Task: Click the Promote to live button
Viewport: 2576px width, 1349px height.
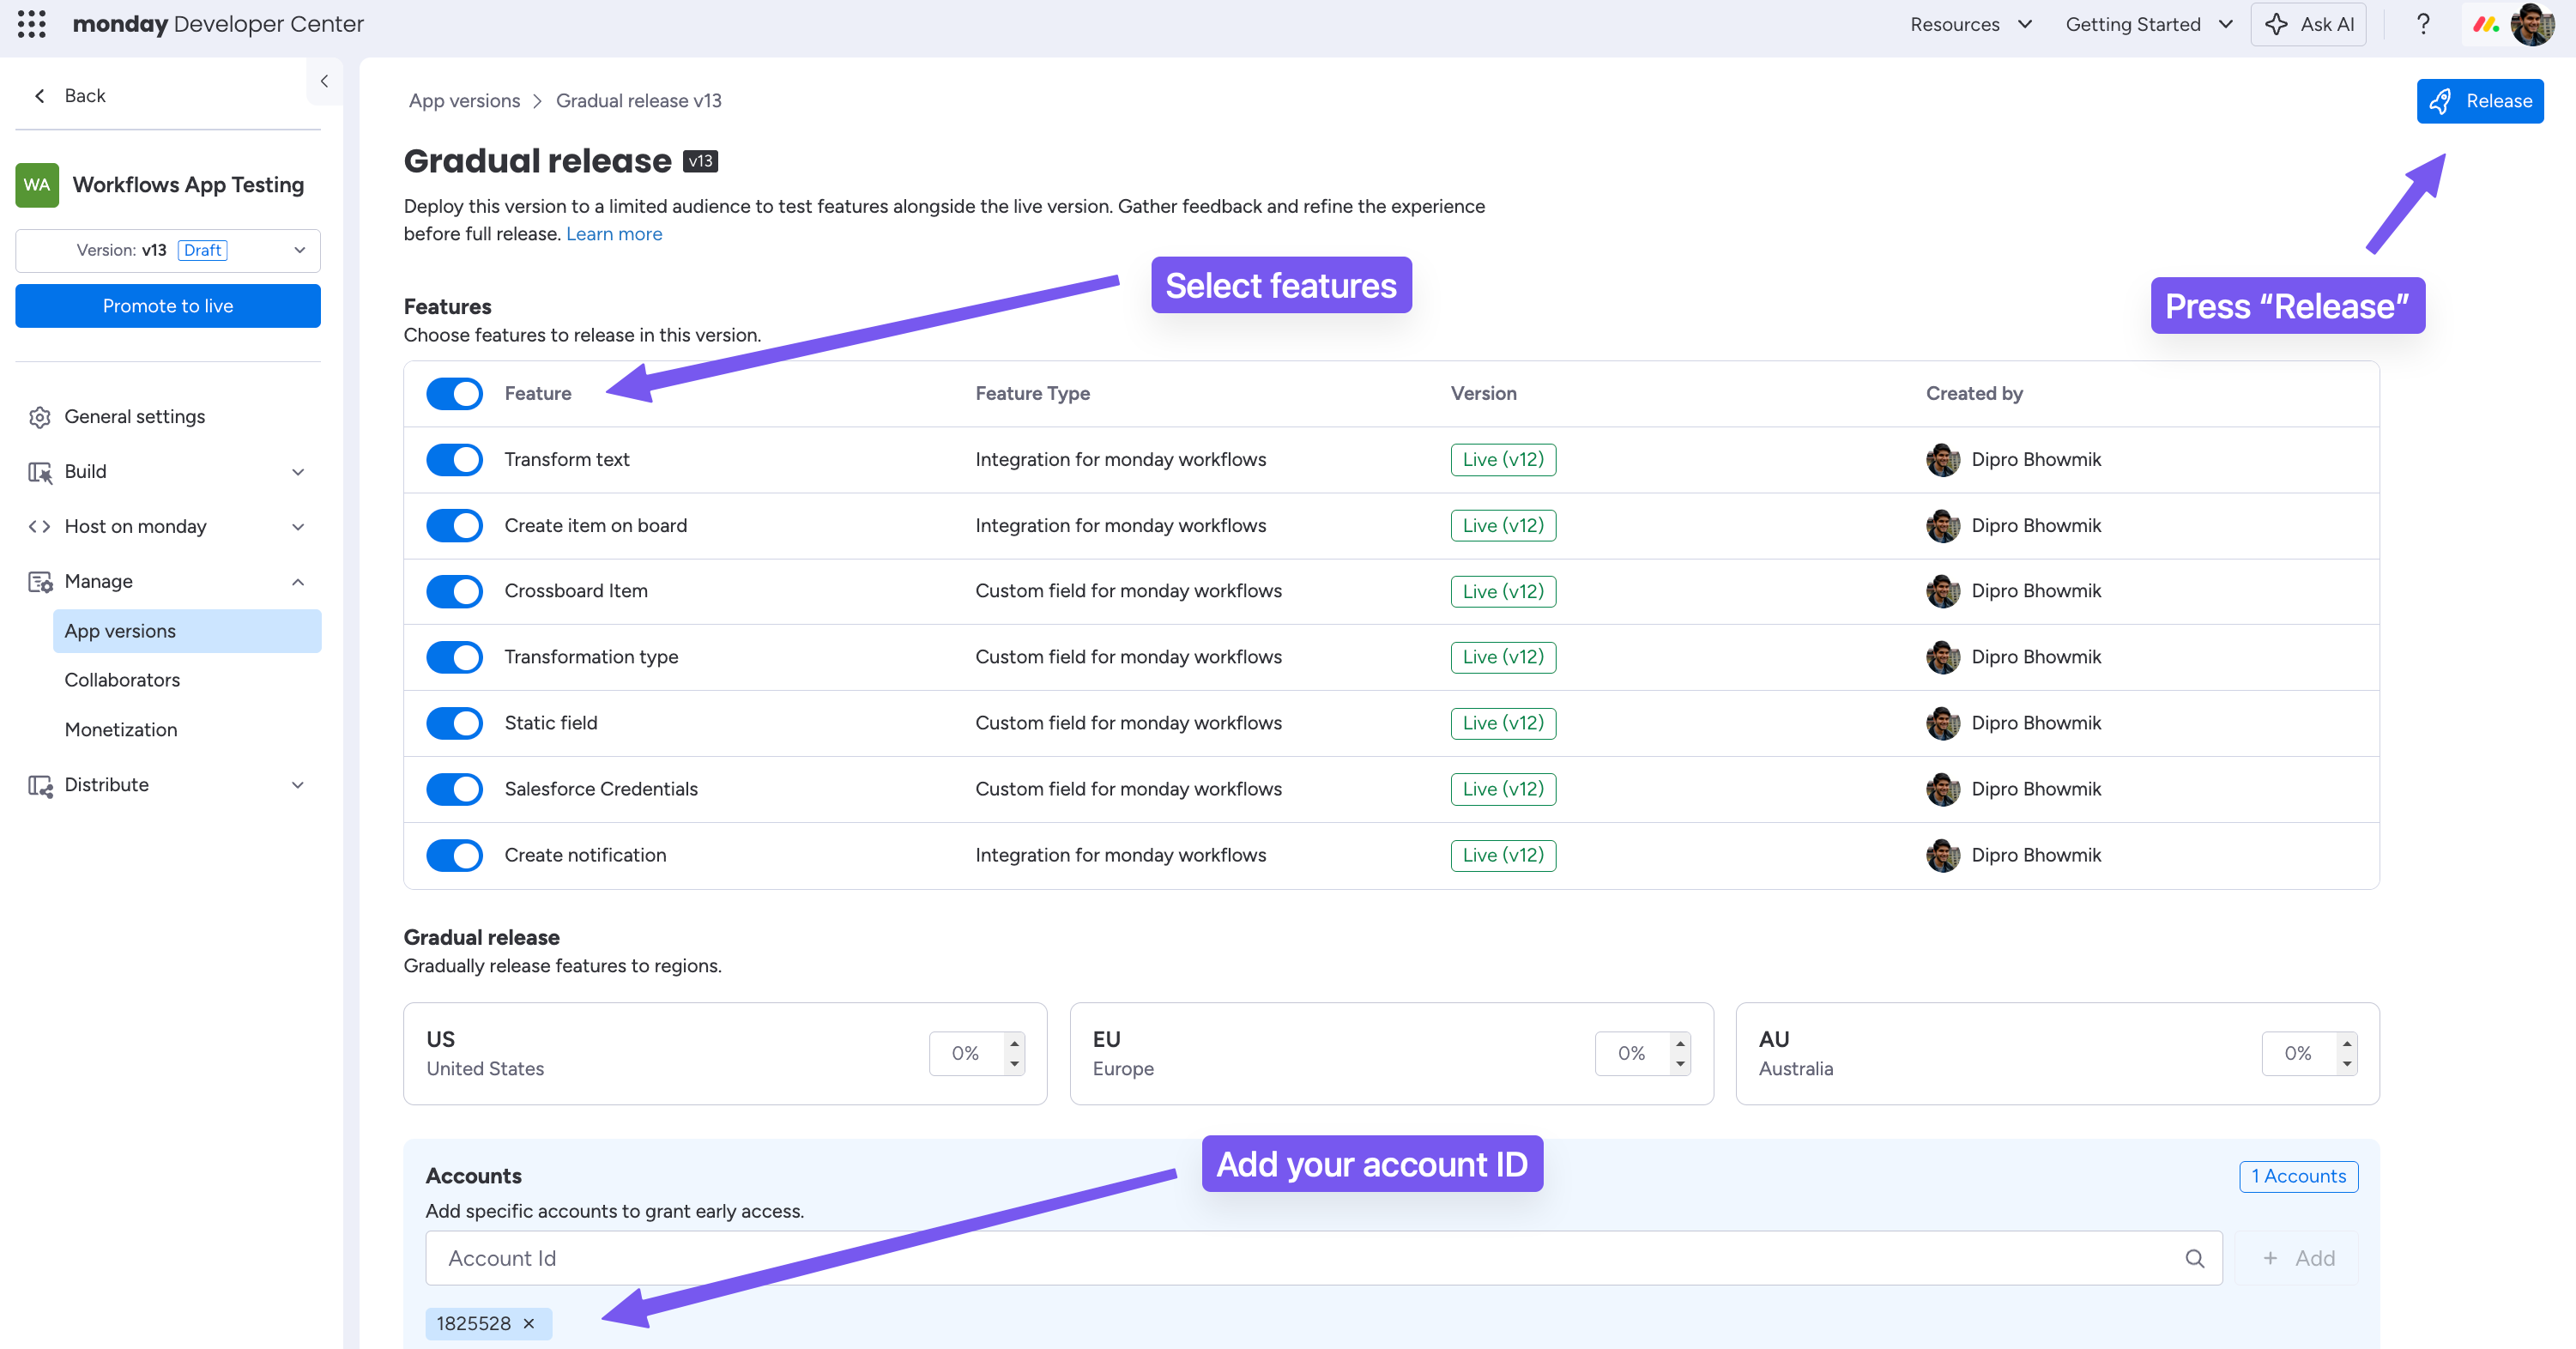Action: [x=168, y=306]
